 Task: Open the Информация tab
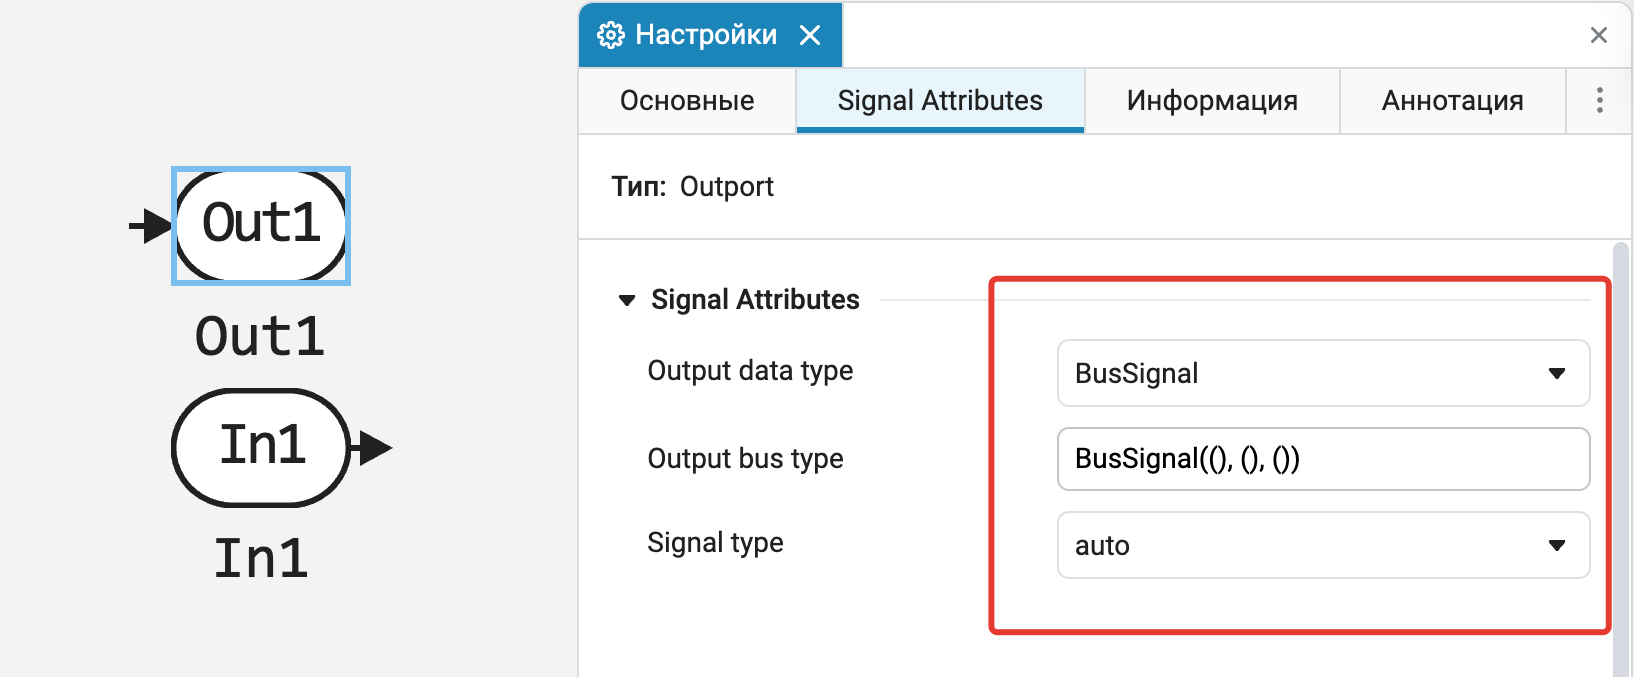(1212, 101)
